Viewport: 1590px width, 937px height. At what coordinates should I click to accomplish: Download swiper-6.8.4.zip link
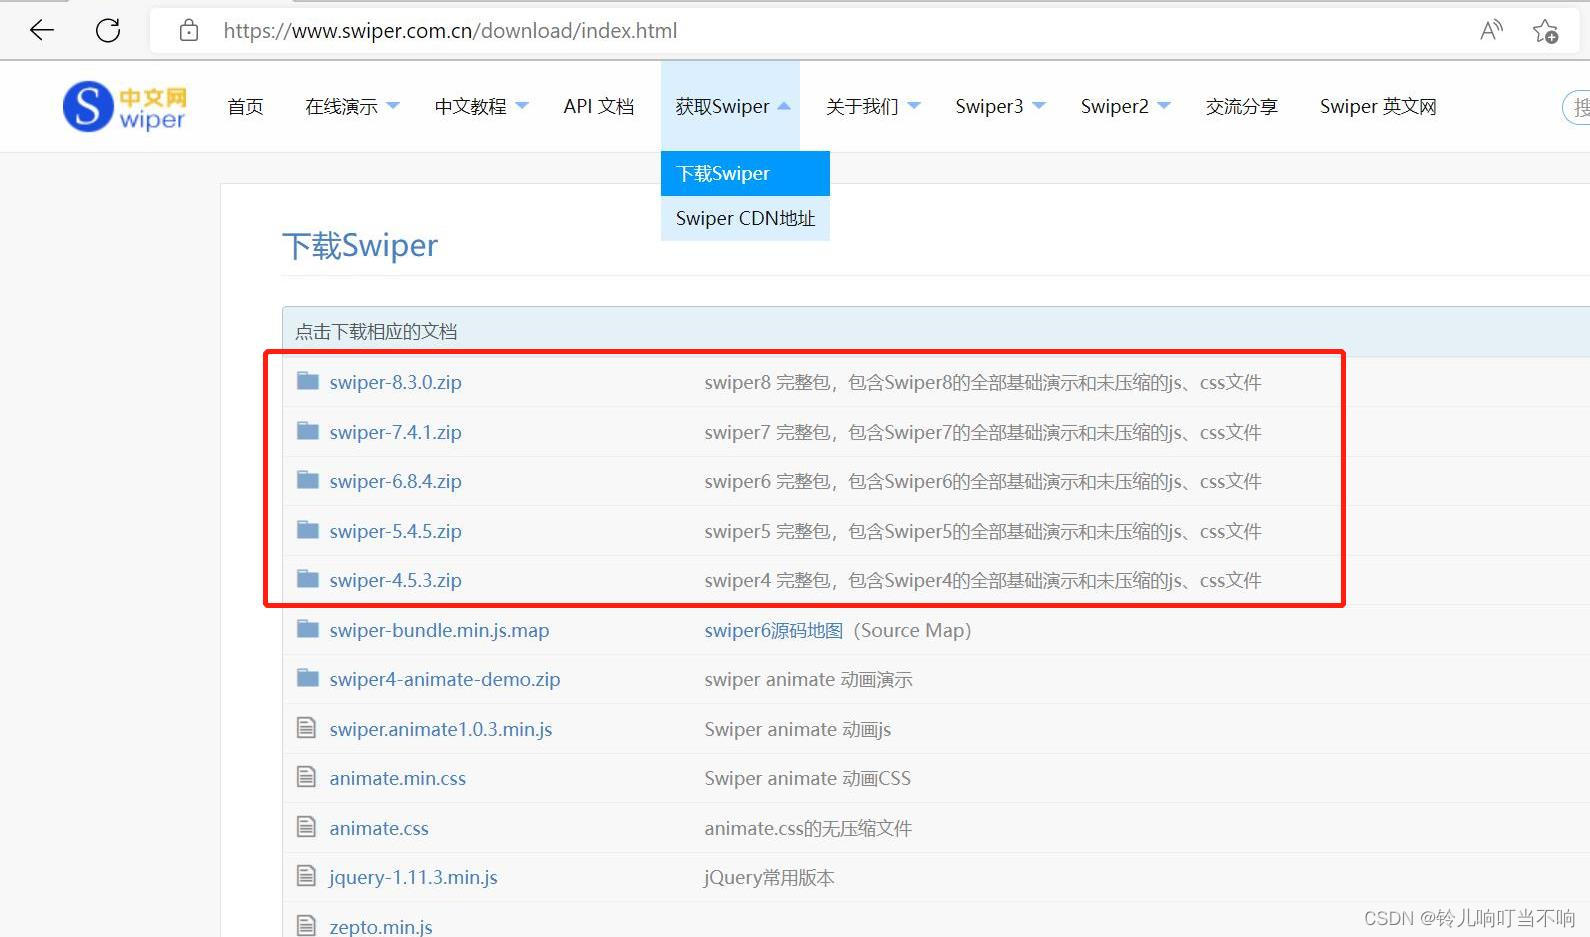click(x=395, y=481)
